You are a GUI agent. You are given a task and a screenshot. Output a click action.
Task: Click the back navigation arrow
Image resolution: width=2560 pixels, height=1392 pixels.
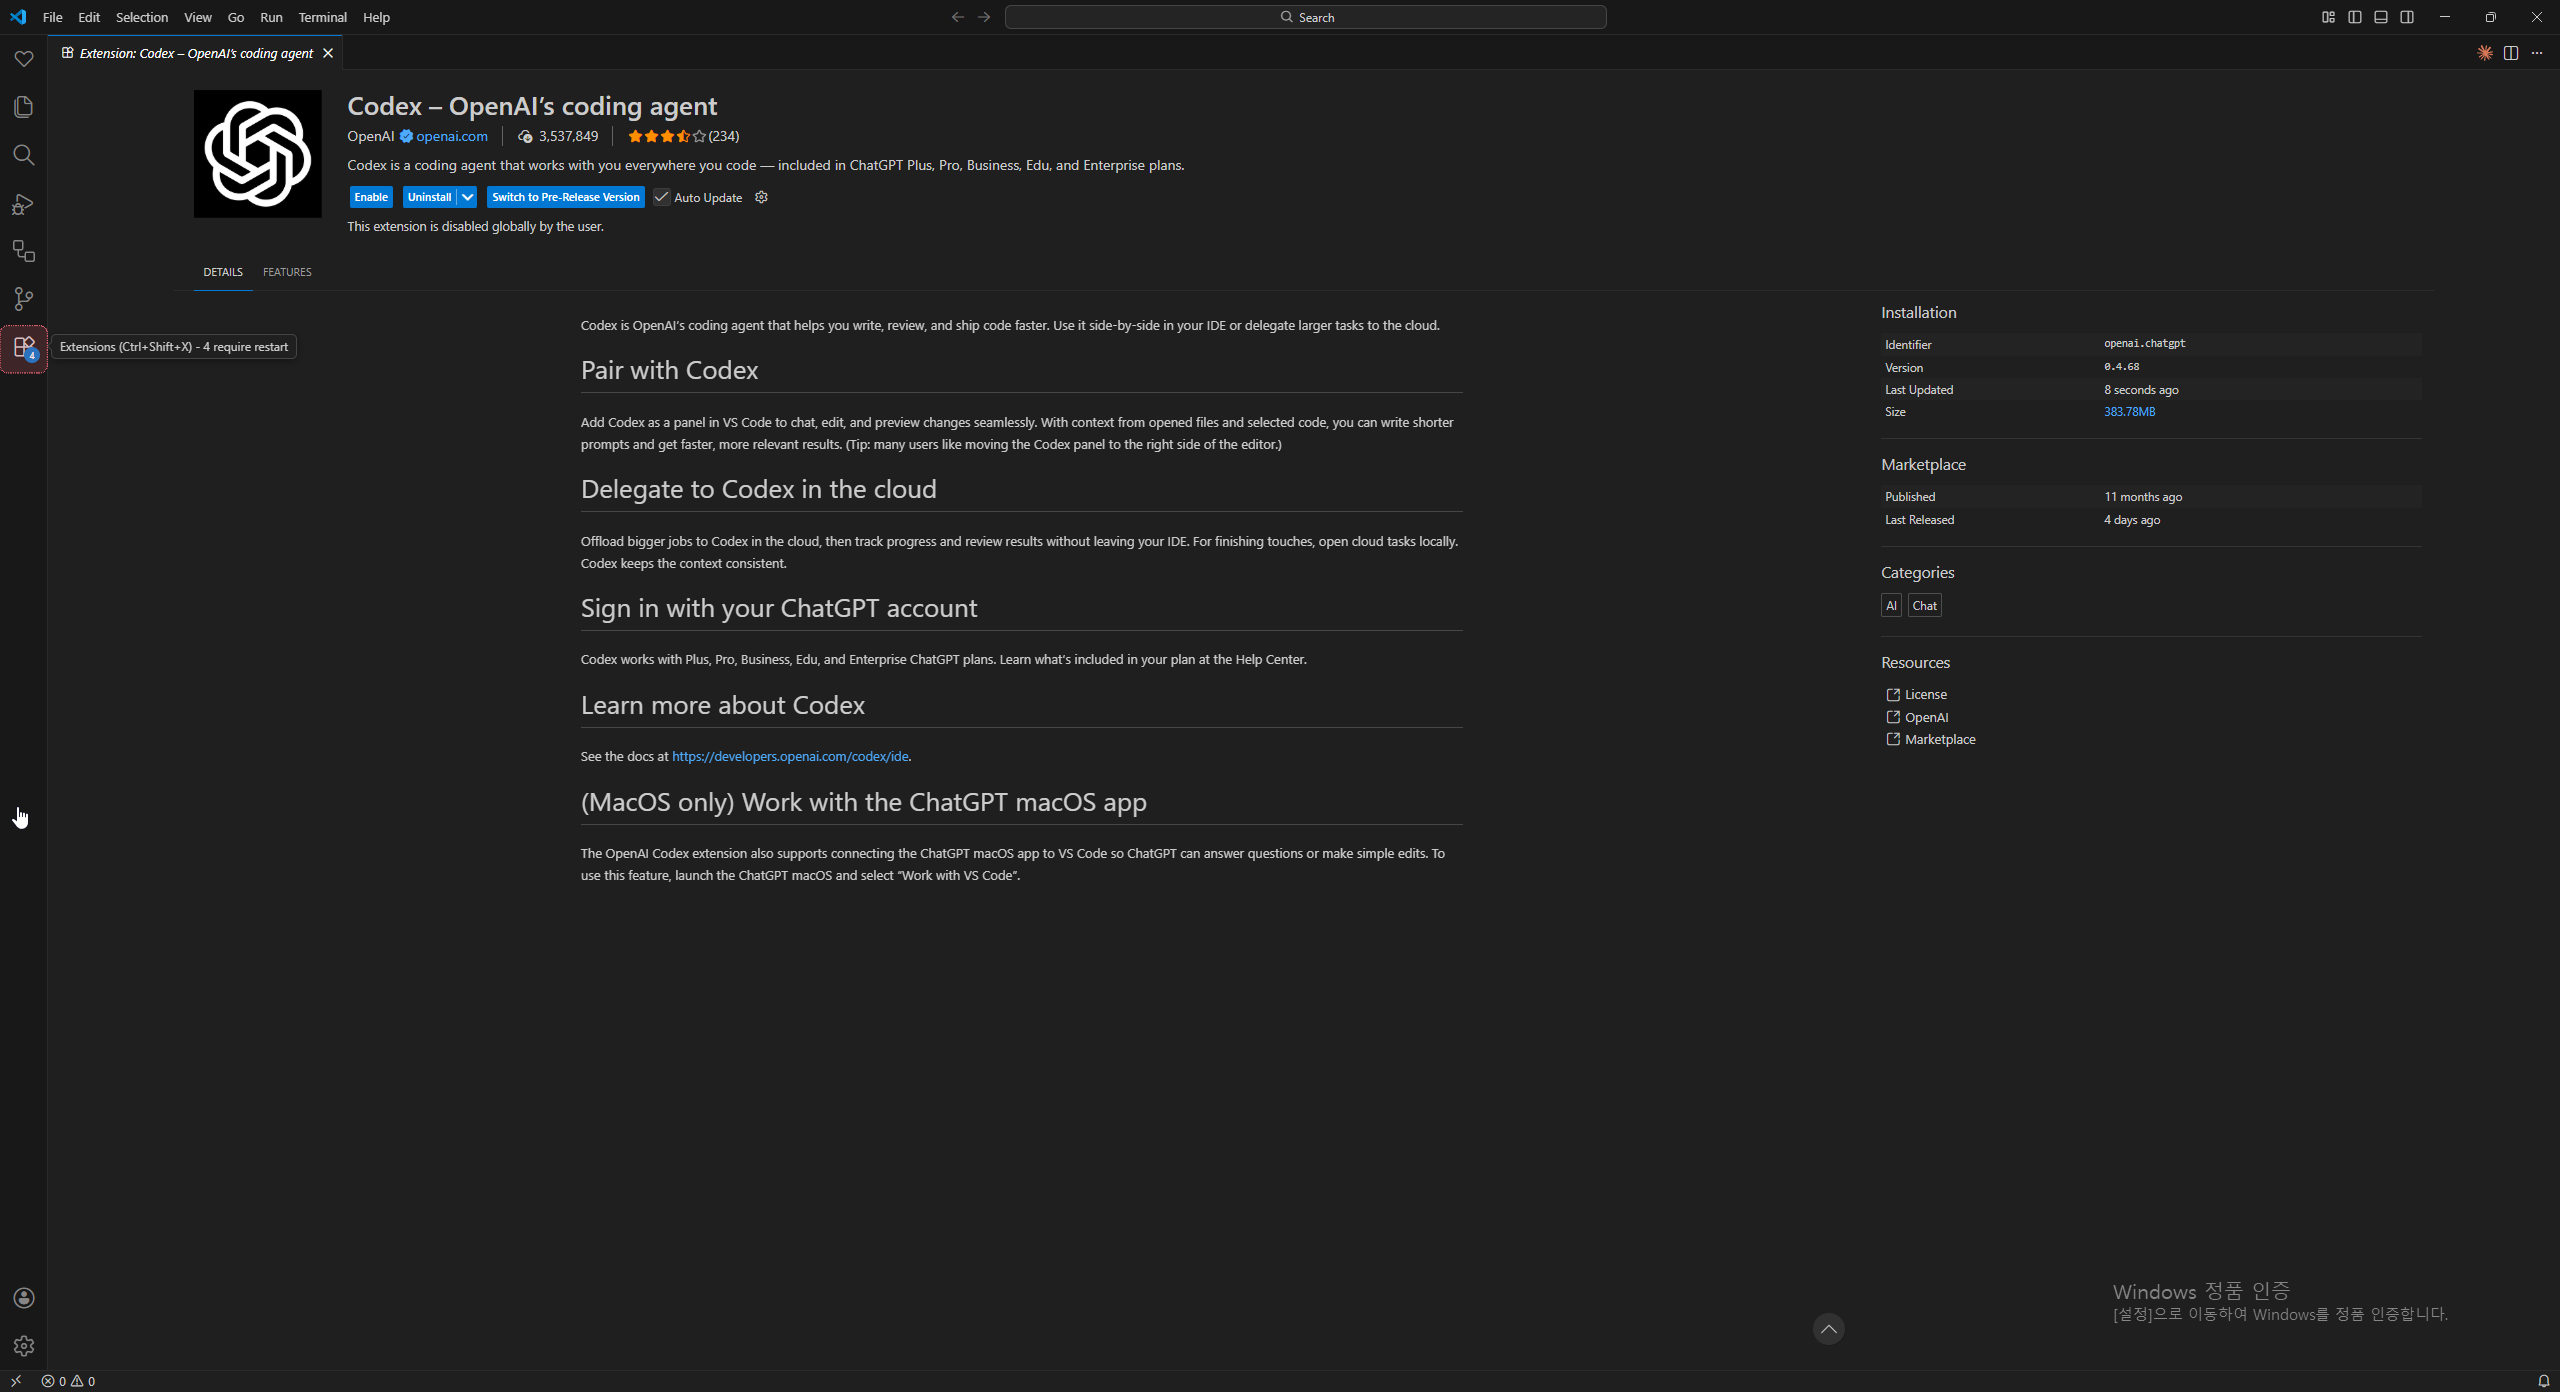[x=957, y=17]
